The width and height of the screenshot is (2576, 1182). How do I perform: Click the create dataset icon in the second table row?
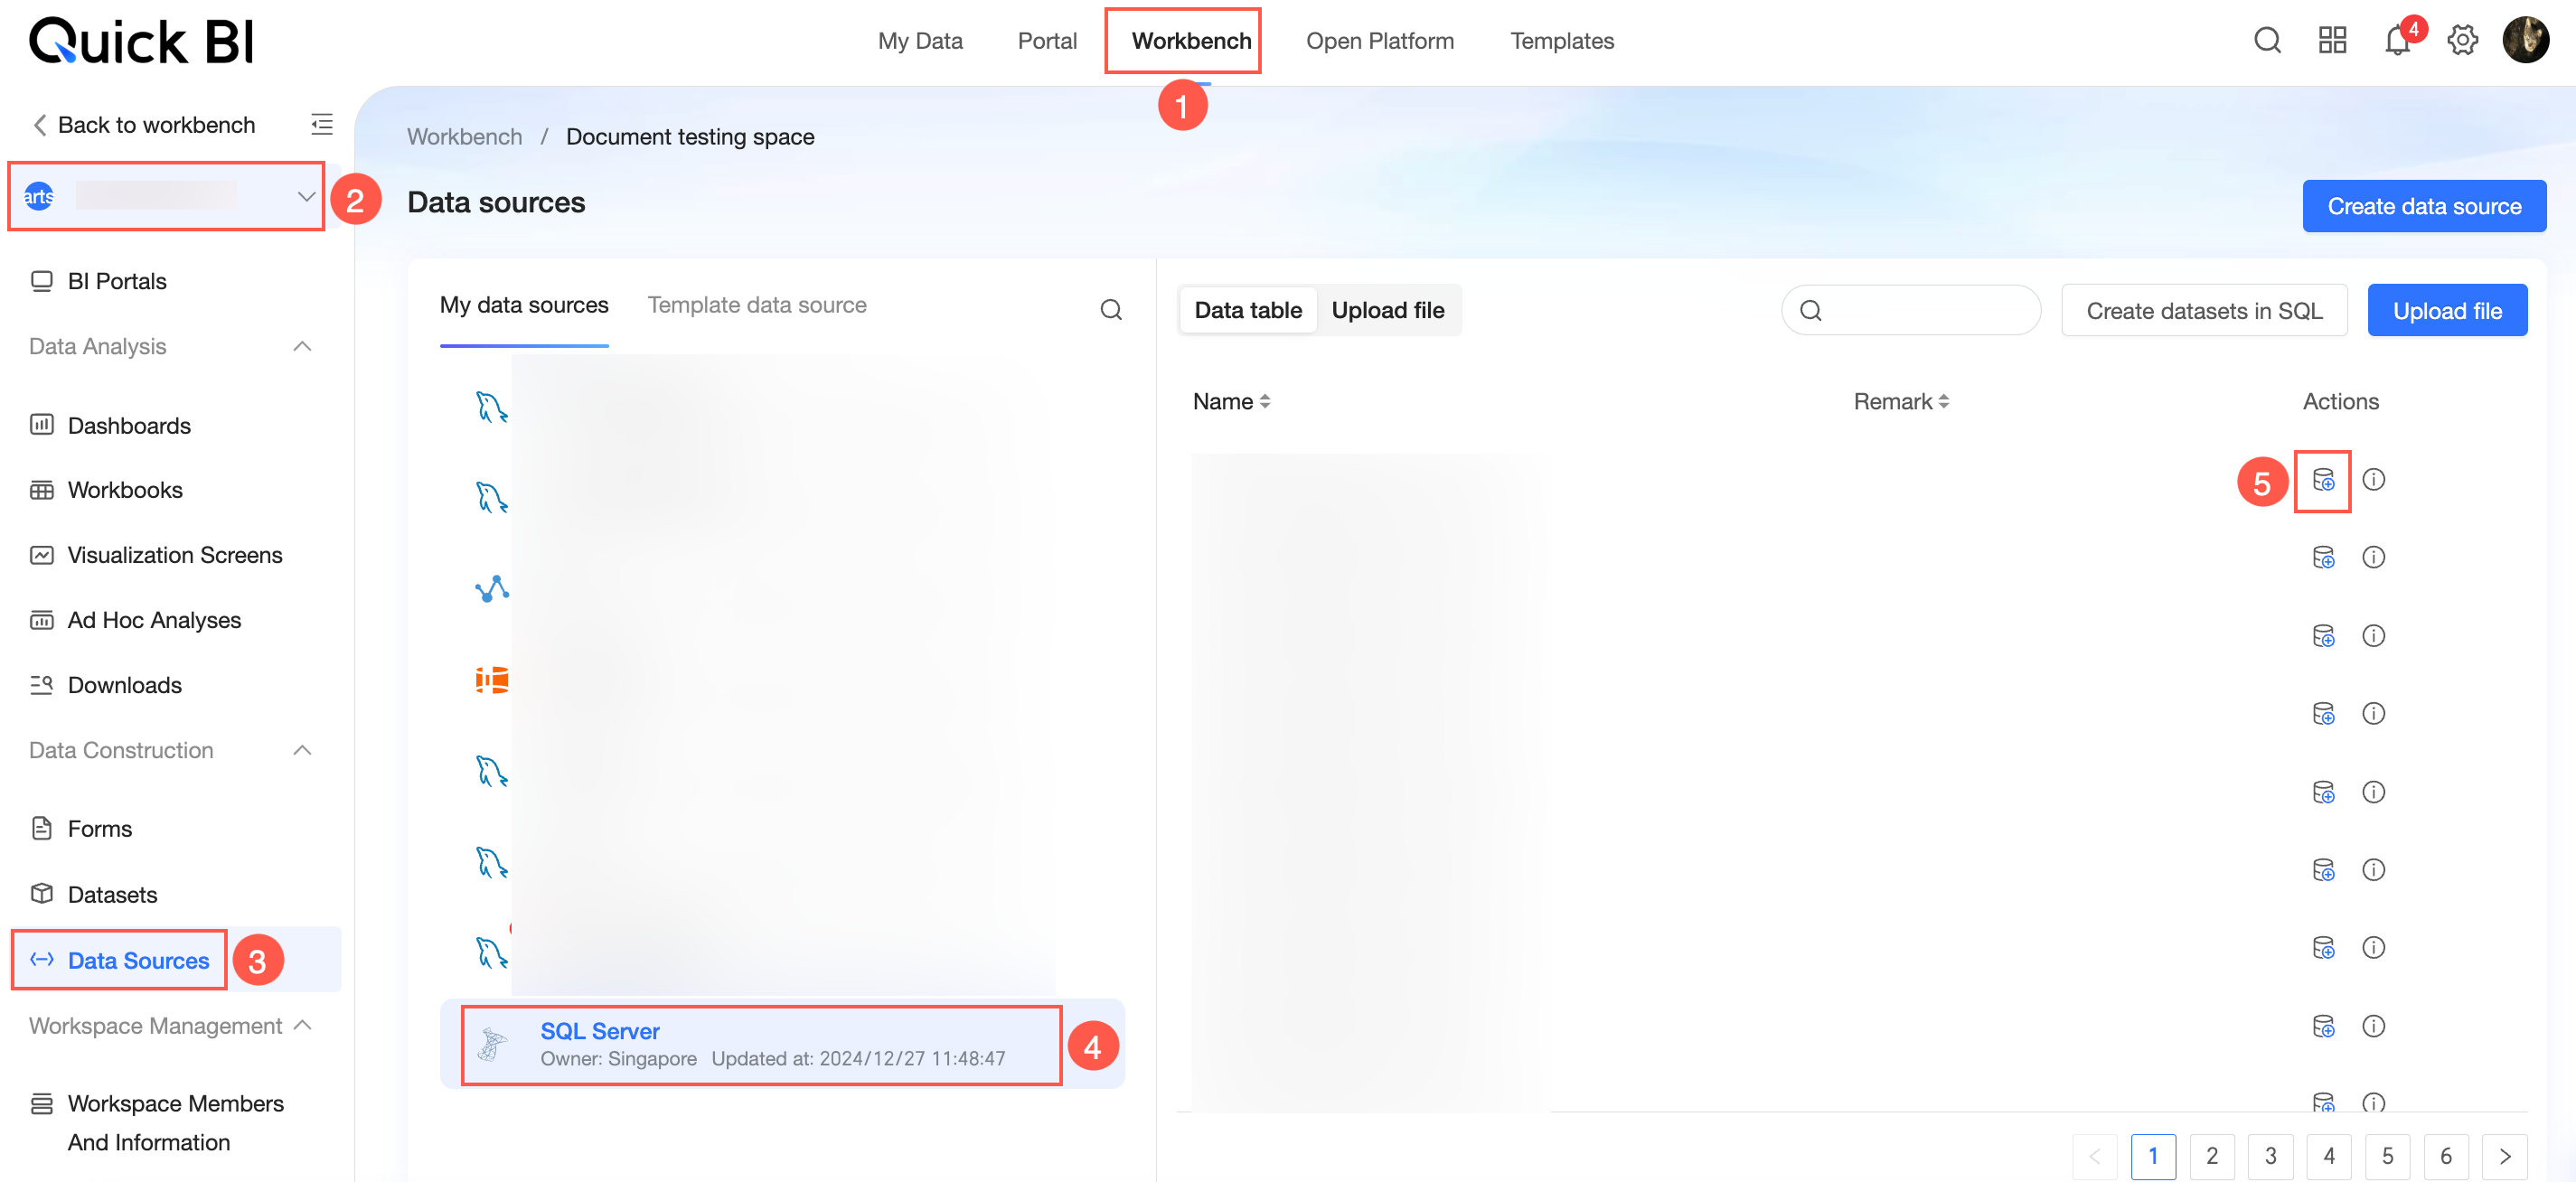pos(2323,557)
